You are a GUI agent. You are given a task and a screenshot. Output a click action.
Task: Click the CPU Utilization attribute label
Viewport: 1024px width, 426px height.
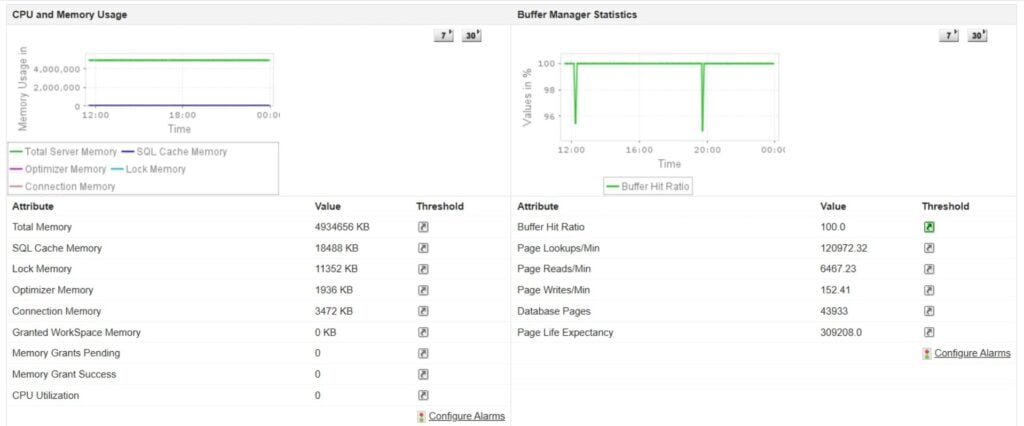[46, 395]
